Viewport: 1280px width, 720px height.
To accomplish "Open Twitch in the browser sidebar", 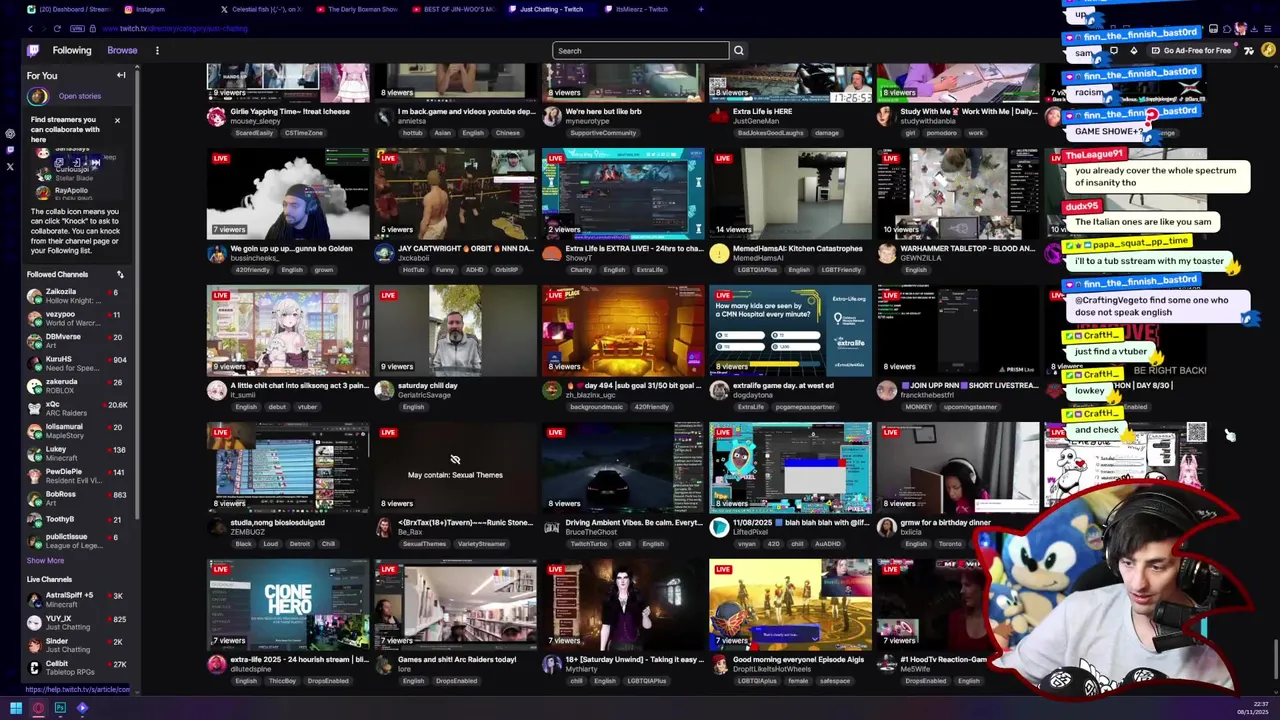I will [x=10, y=150].
